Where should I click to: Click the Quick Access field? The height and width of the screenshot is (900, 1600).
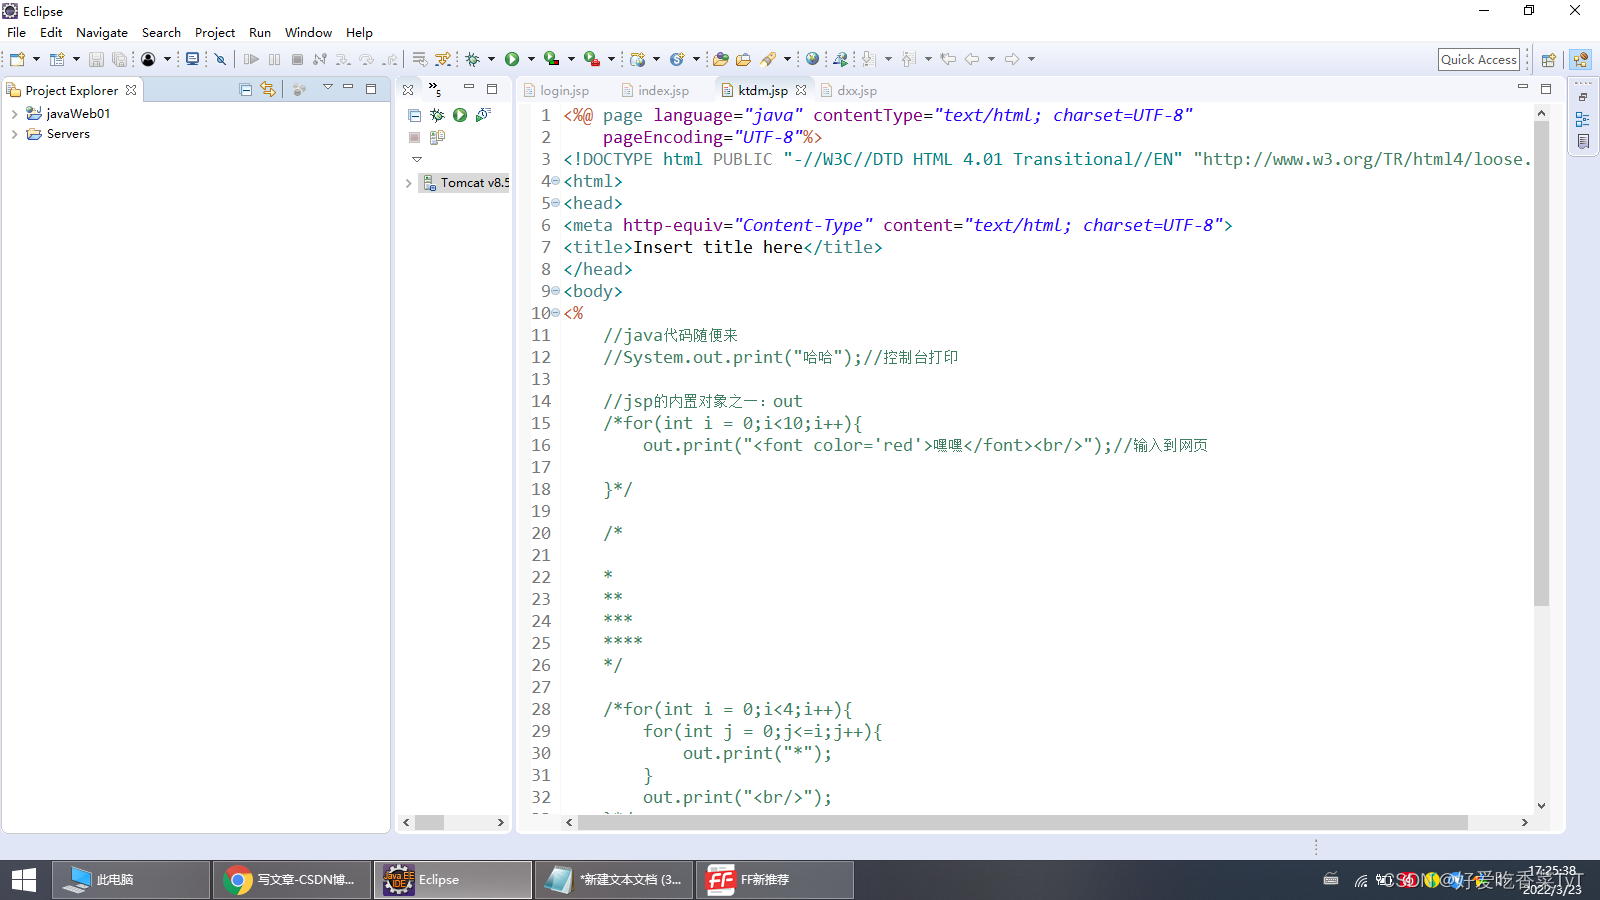(1479, 59)
